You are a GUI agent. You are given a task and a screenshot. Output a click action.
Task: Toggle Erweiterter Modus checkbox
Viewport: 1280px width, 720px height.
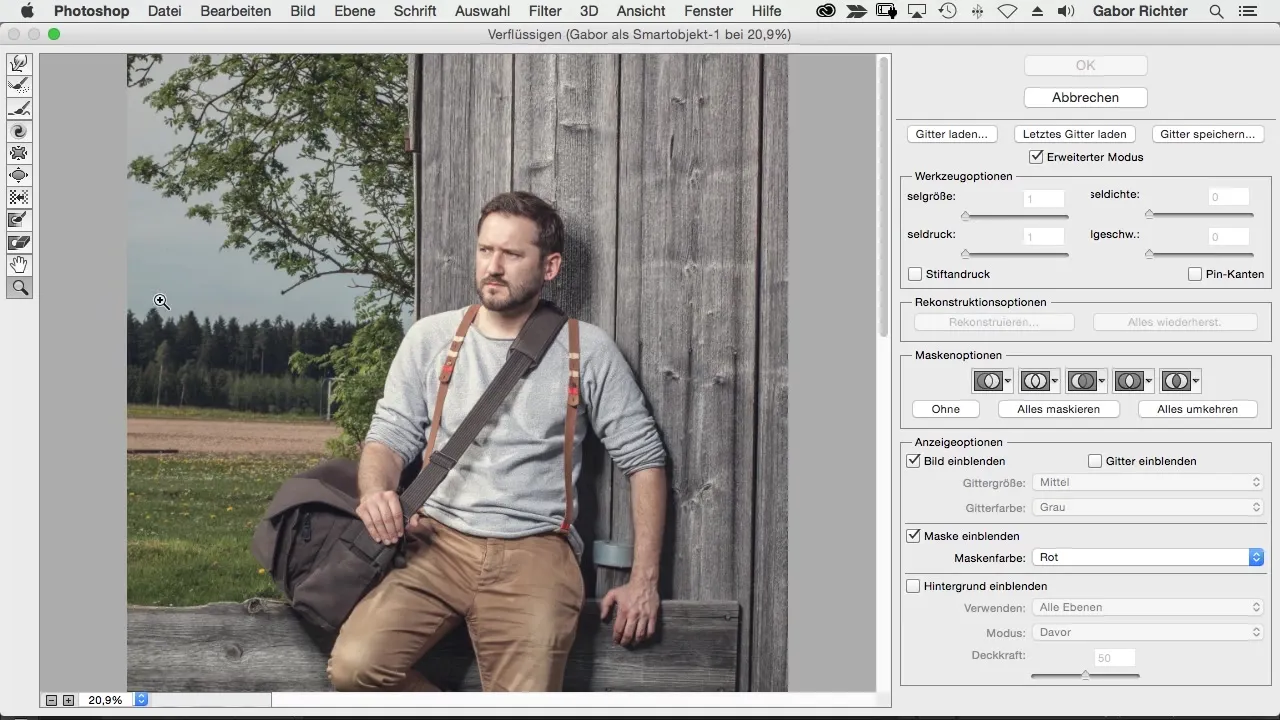pyautogui.click(x=1036, y=157)
